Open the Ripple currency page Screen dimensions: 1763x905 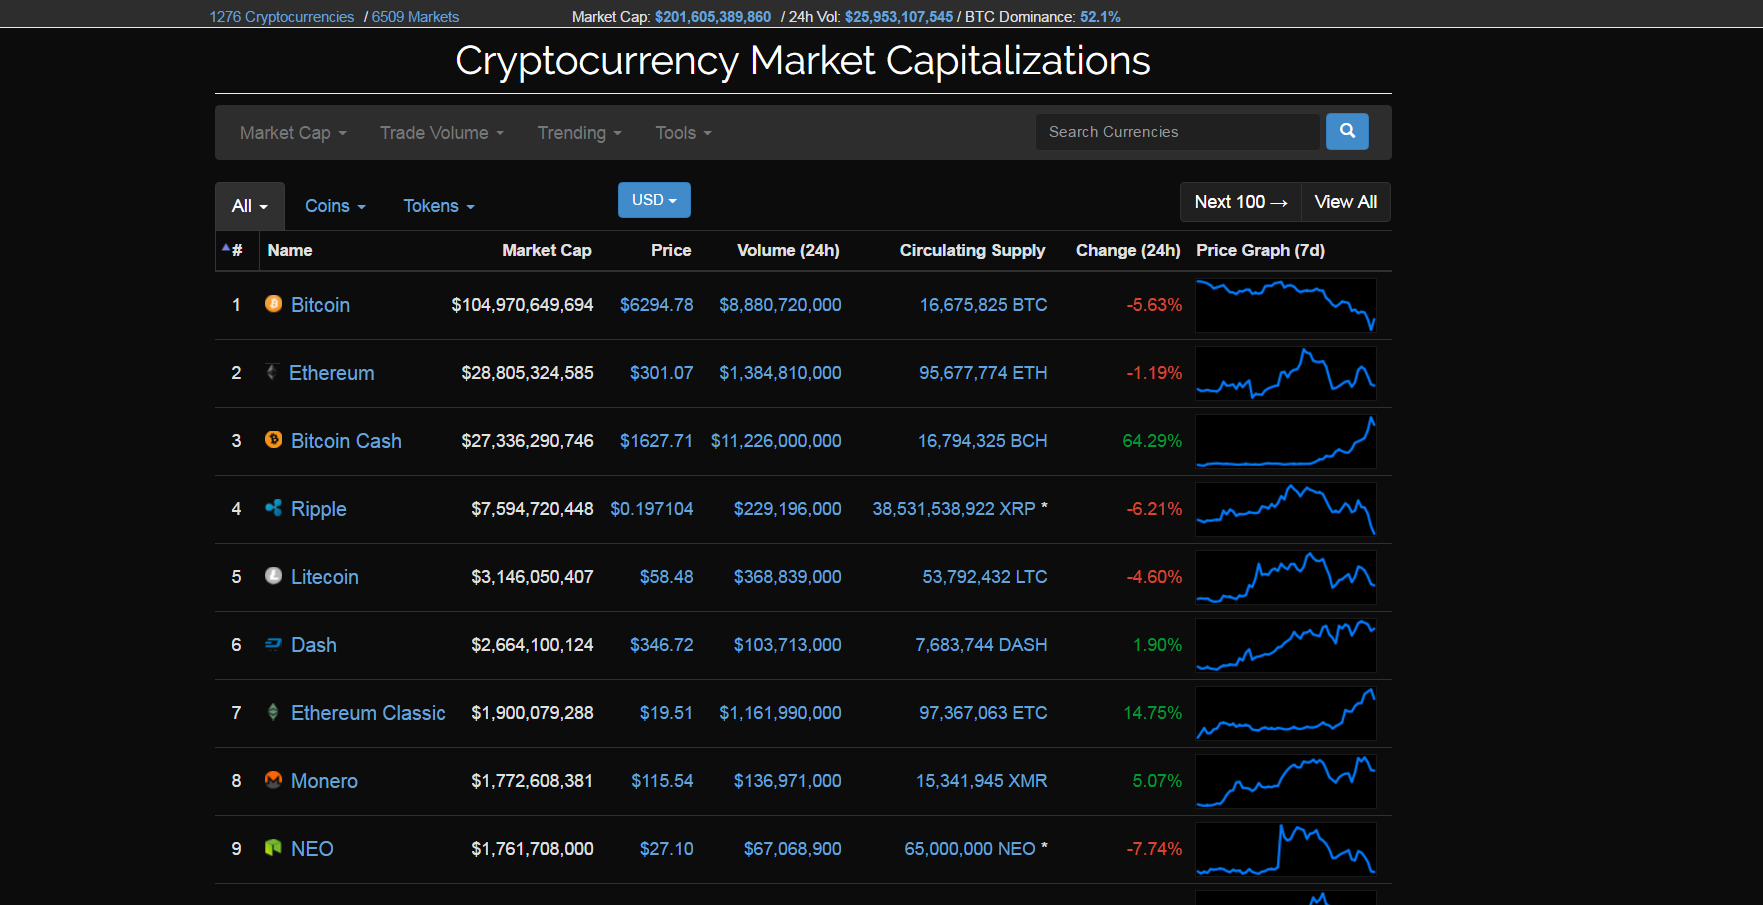coord(318,509)
